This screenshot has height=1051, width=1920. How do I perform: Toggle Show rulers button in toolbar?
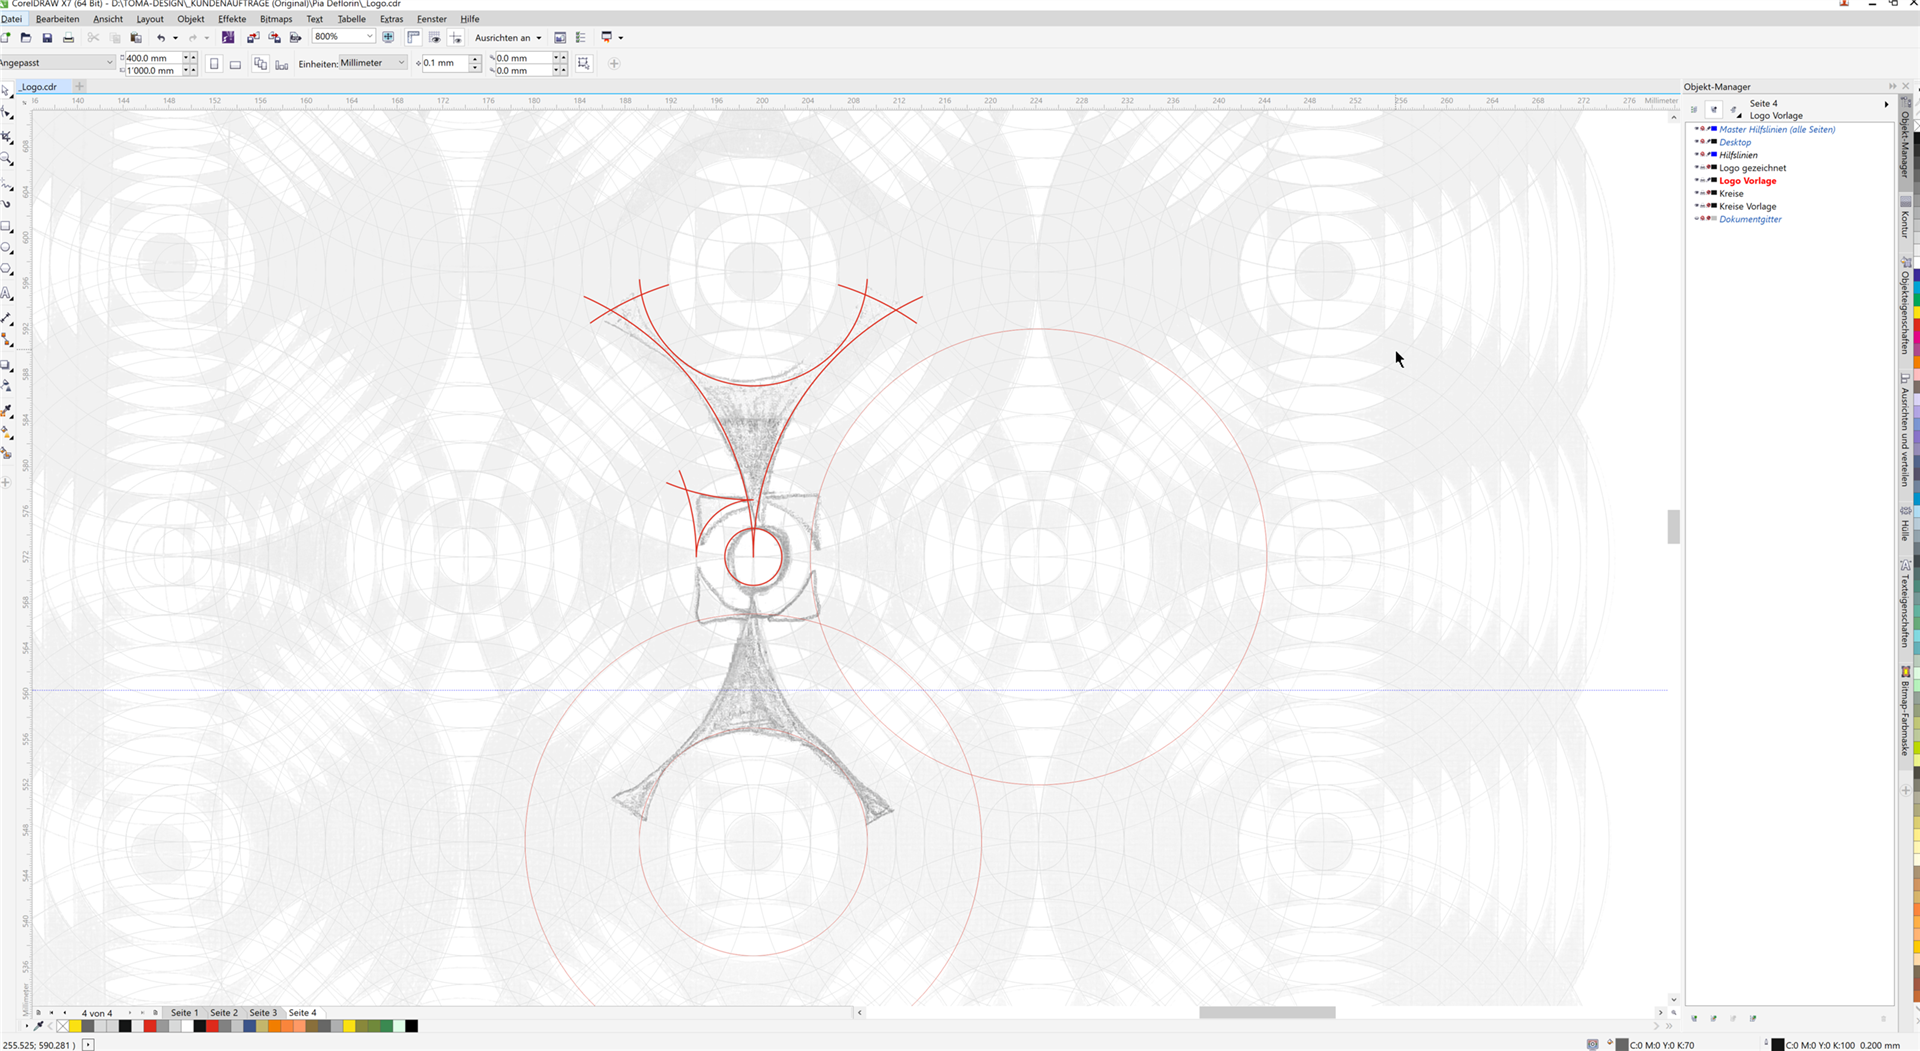pyautogui.click(x=413, y=38)
